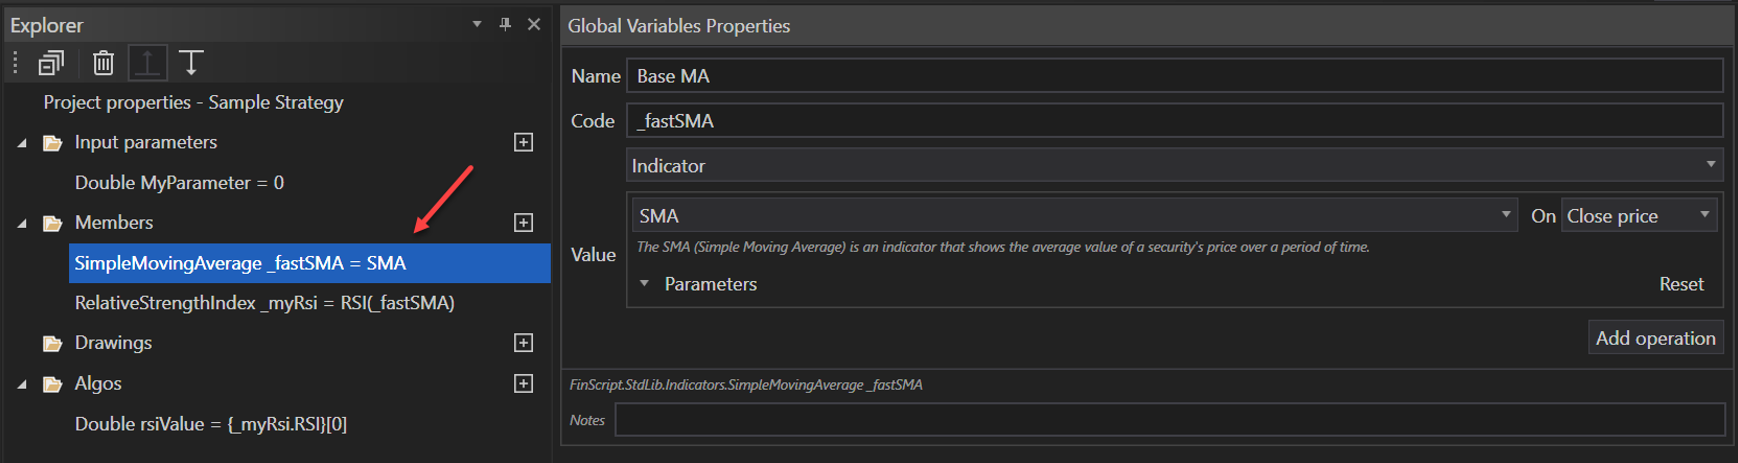
Task: Click the Reset button
Action: click(1681, 284)
